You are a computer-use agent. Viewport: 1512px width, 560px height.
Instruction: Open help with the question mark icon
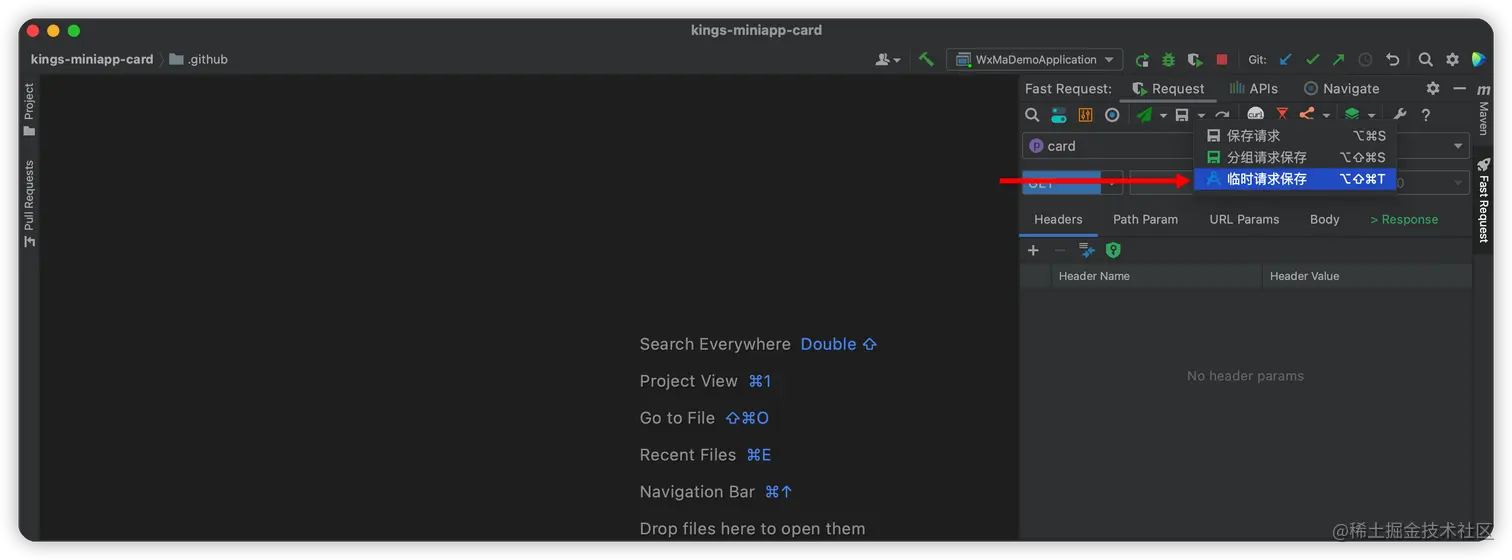[1426, 115]
